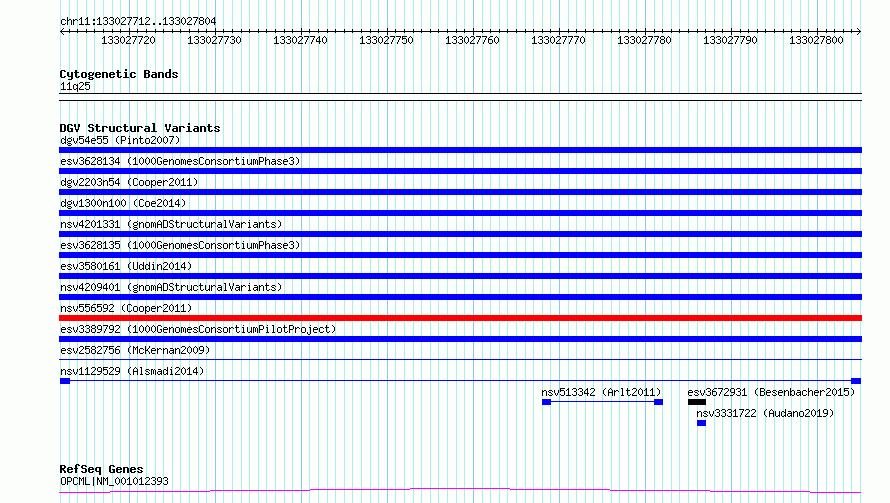This screenshot has width=890, height=503.
Task: Select the nsv513342 blue feature glyph
Action: (x=602, y=402)
